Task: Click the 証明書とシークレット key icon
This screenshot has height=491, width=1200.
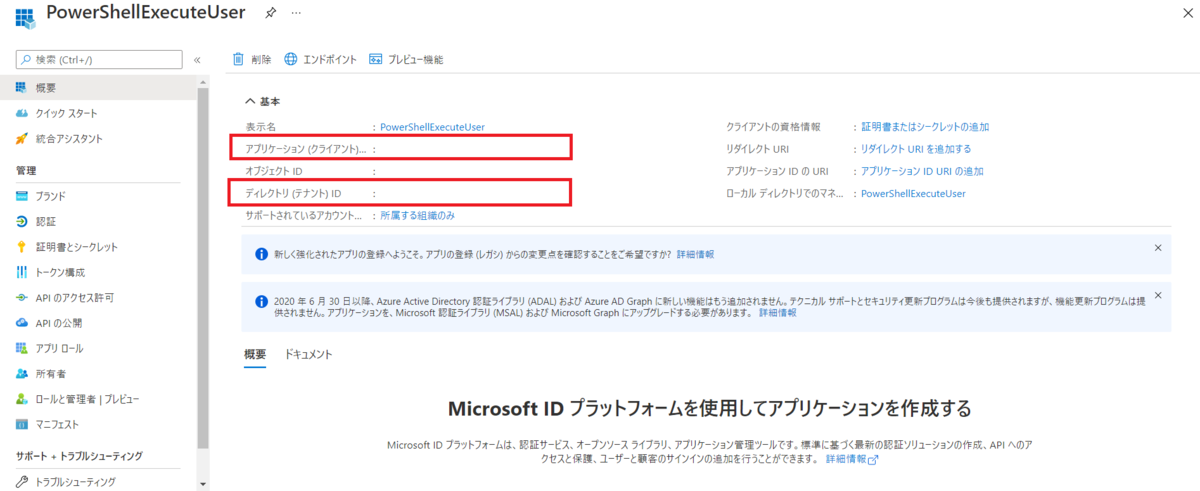Action: click(22, 247)
